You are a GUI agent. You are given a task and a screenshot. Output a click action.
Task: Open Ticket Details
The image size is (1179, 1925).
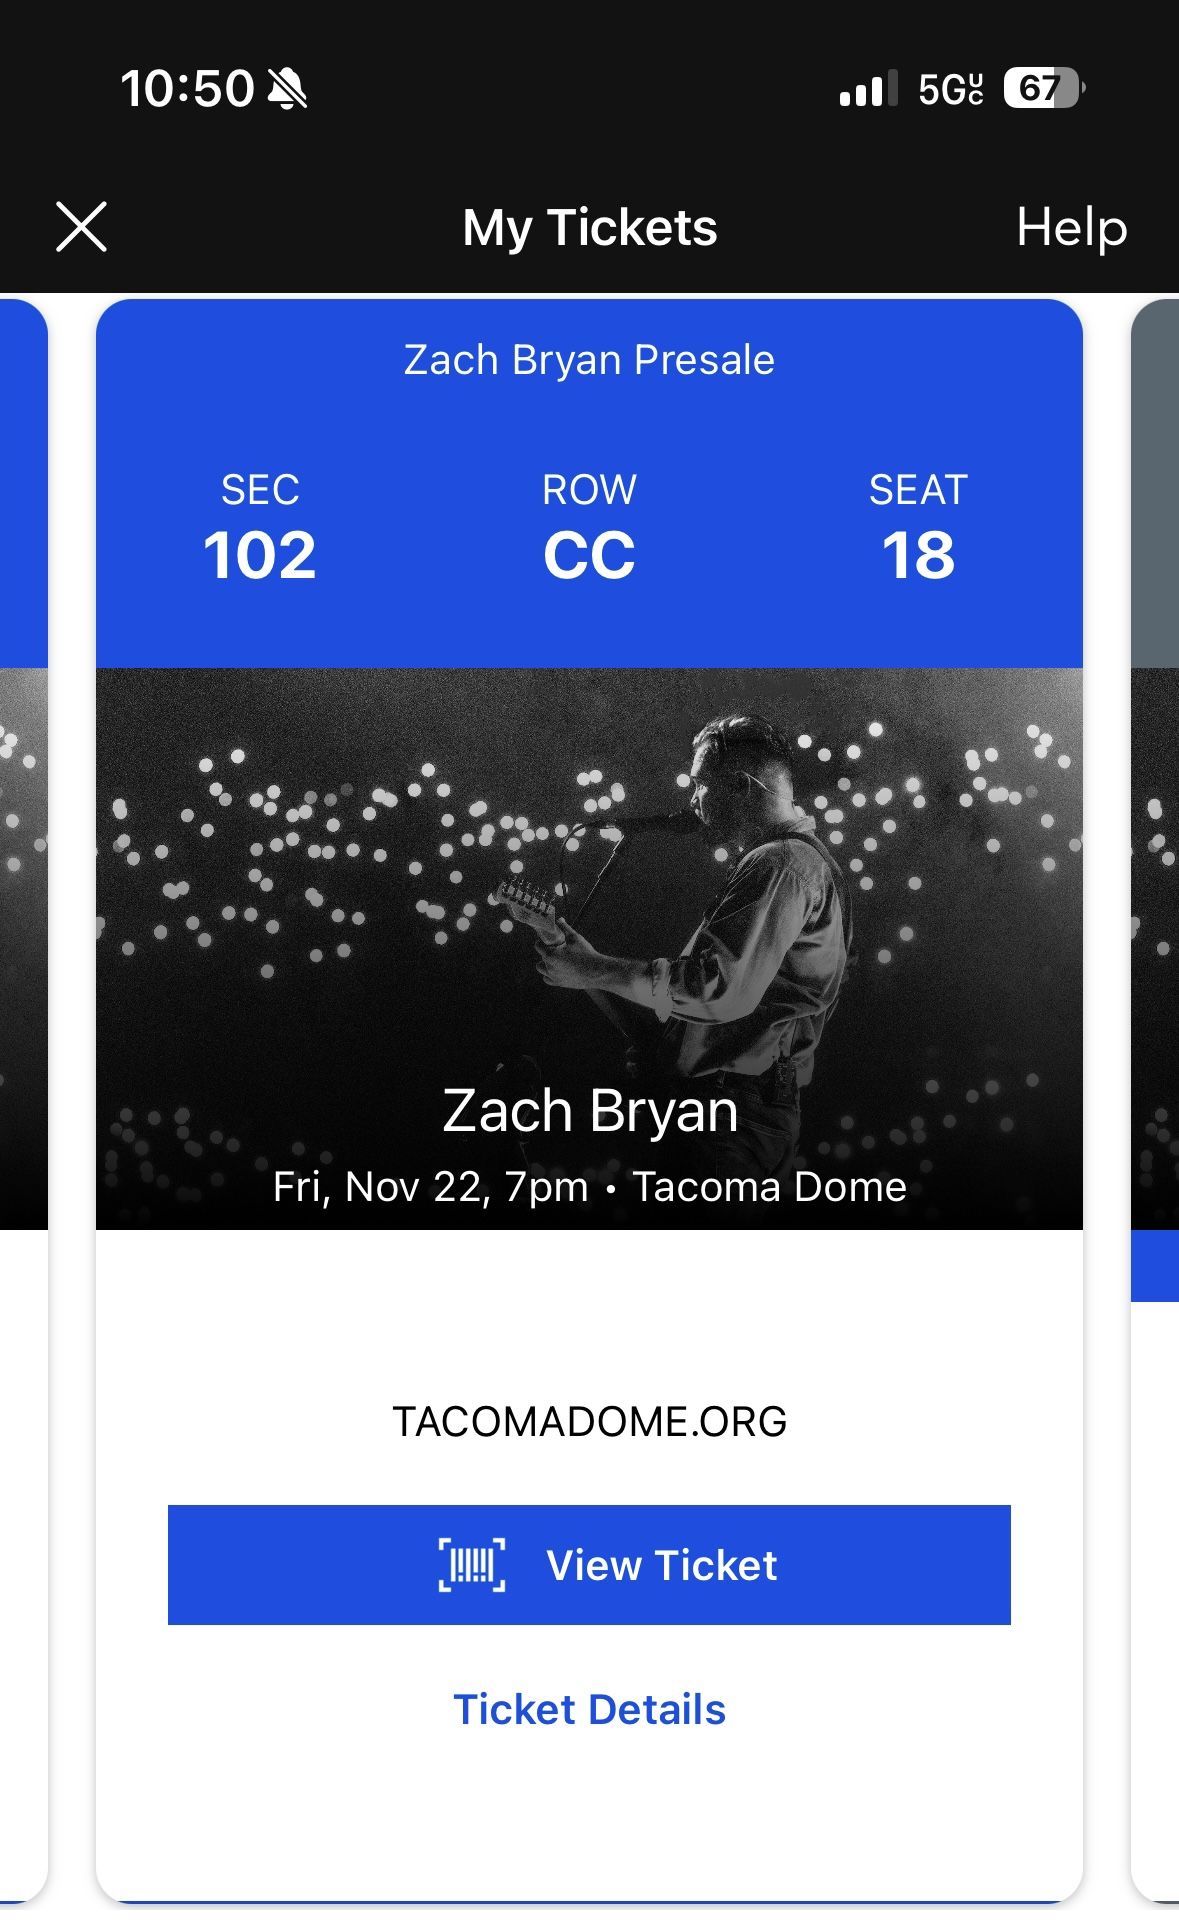(589, 1709)
